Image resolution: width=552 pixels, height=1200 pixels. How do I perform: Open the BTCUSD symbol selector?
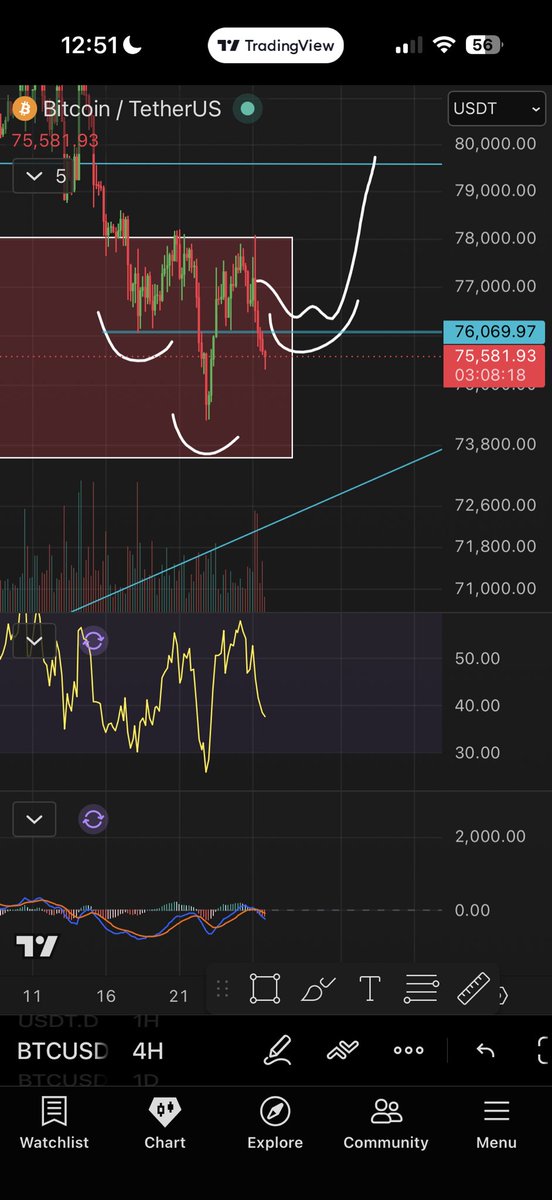62,1051
